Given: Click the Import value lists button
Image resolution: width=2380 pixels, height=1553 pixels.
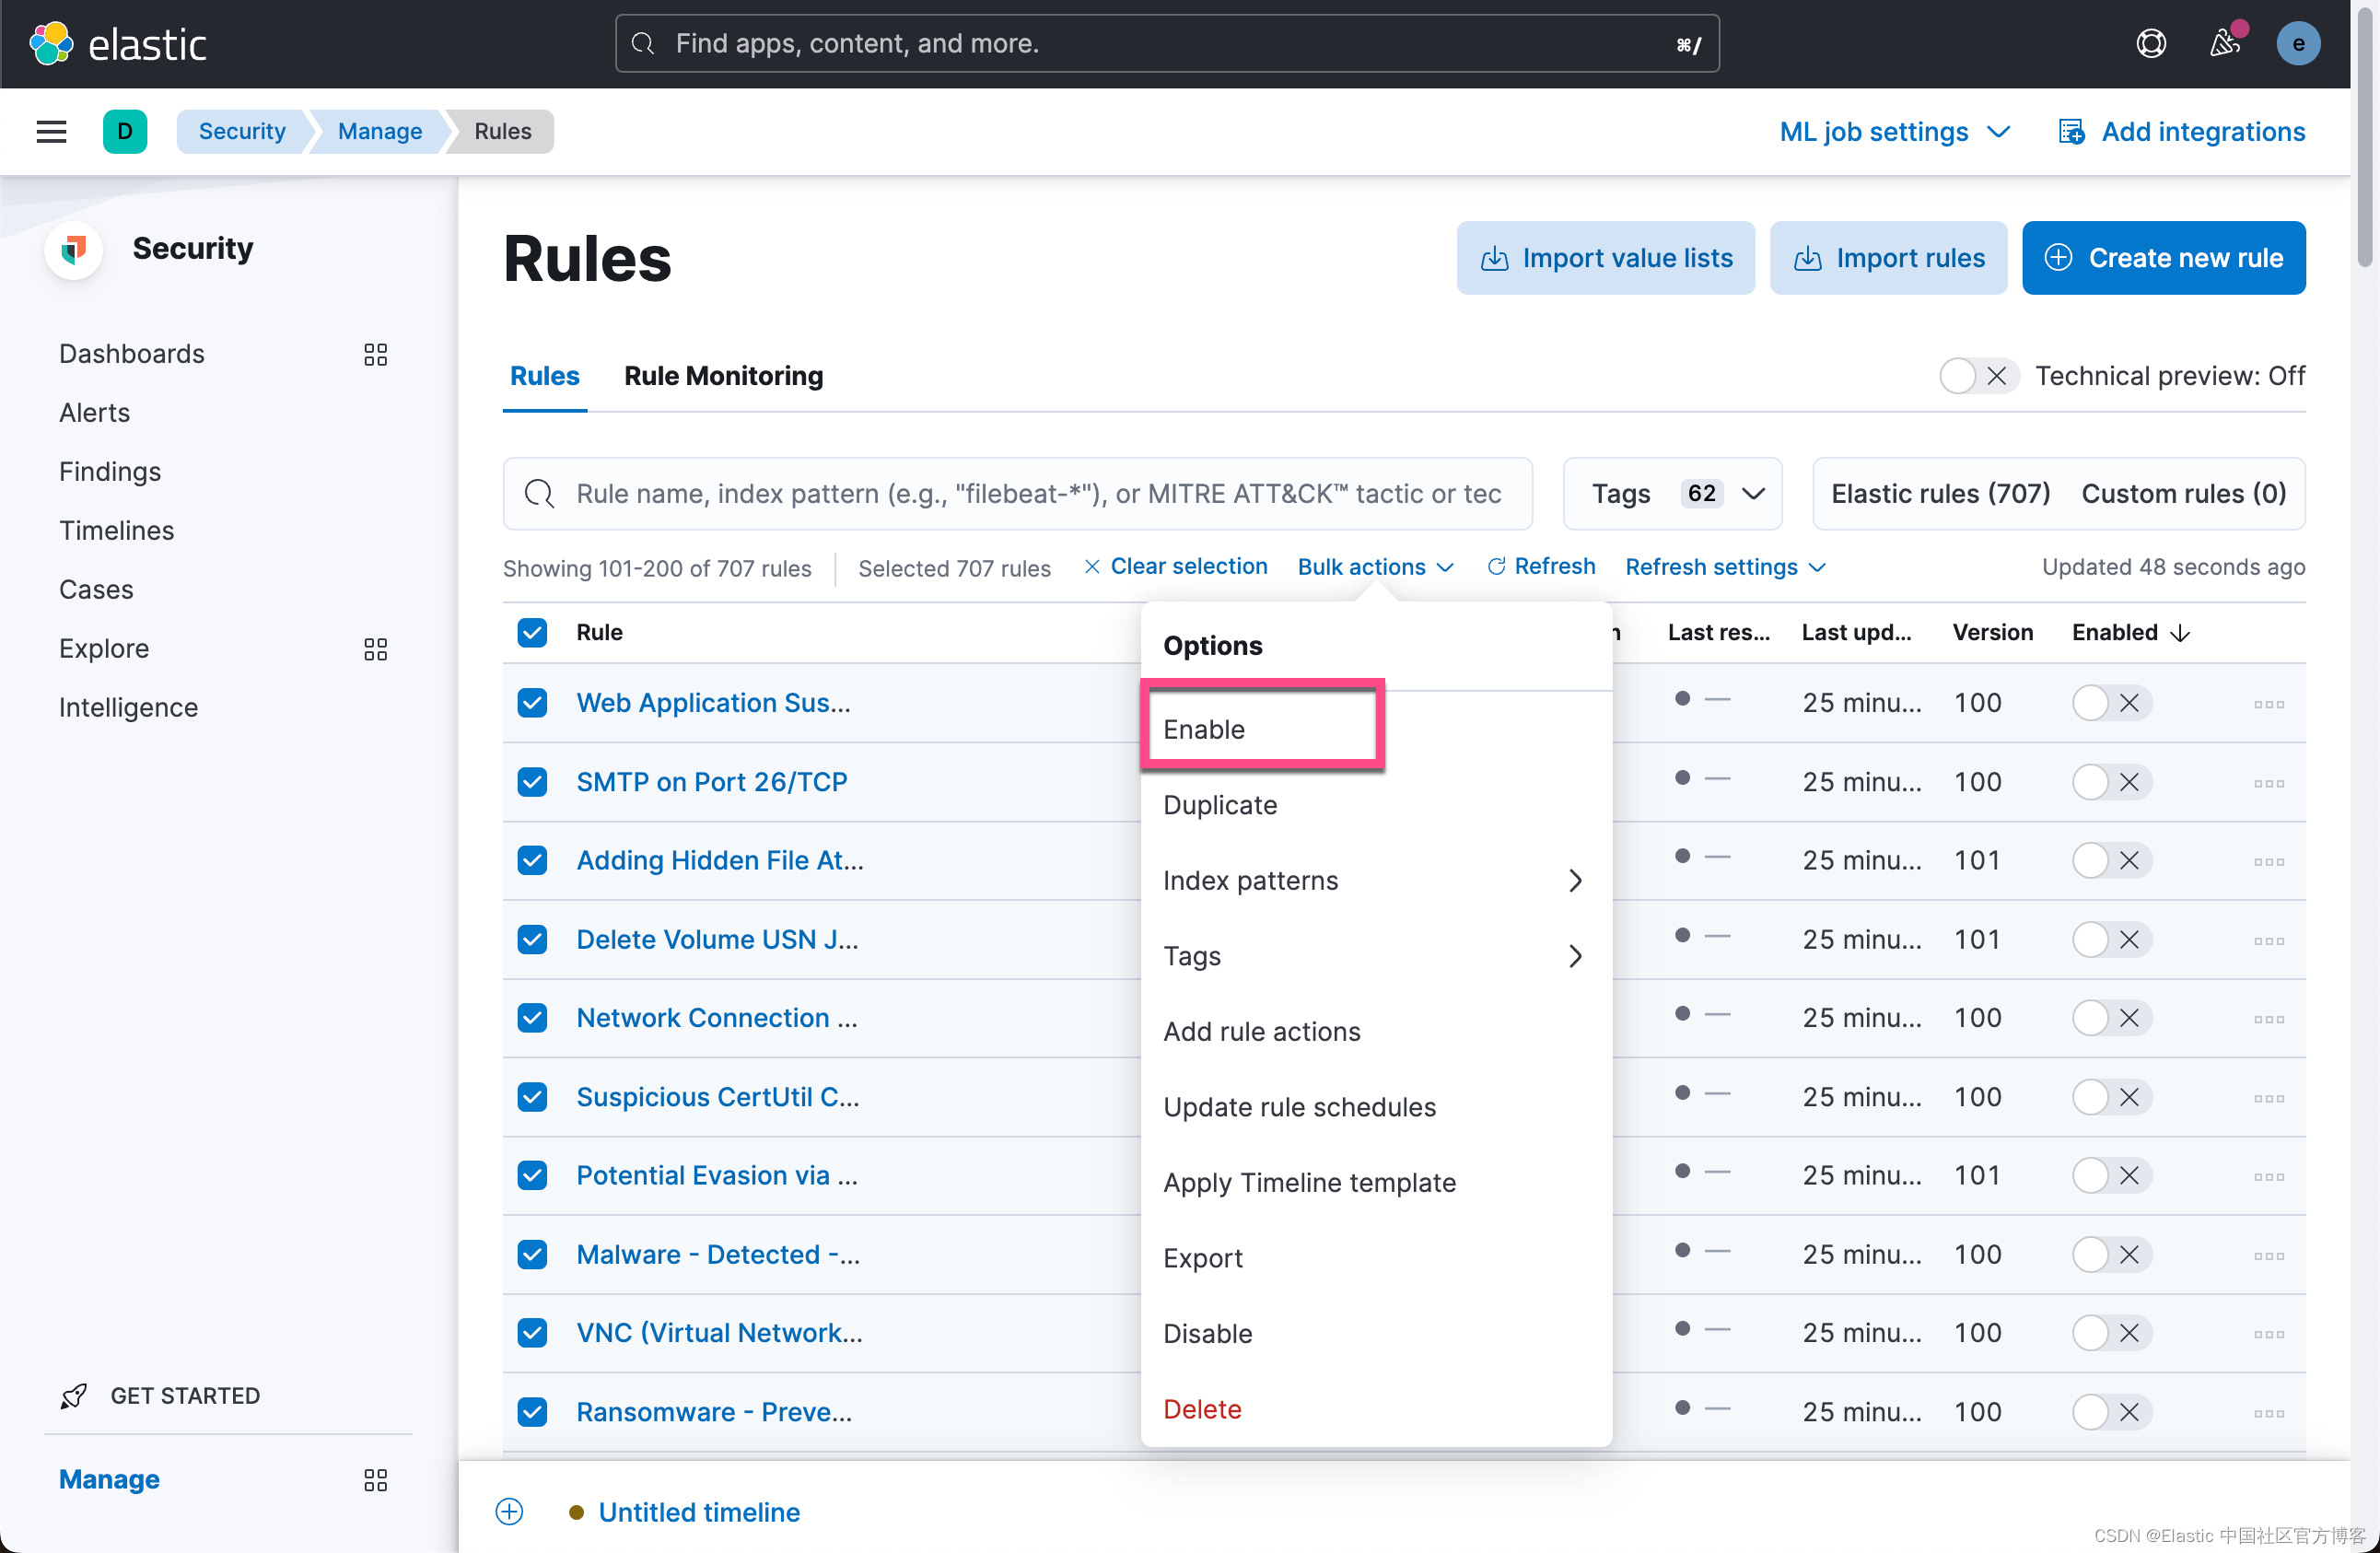Looking at the screenshot, I should pyautogui.click(x=1605, y=258).
